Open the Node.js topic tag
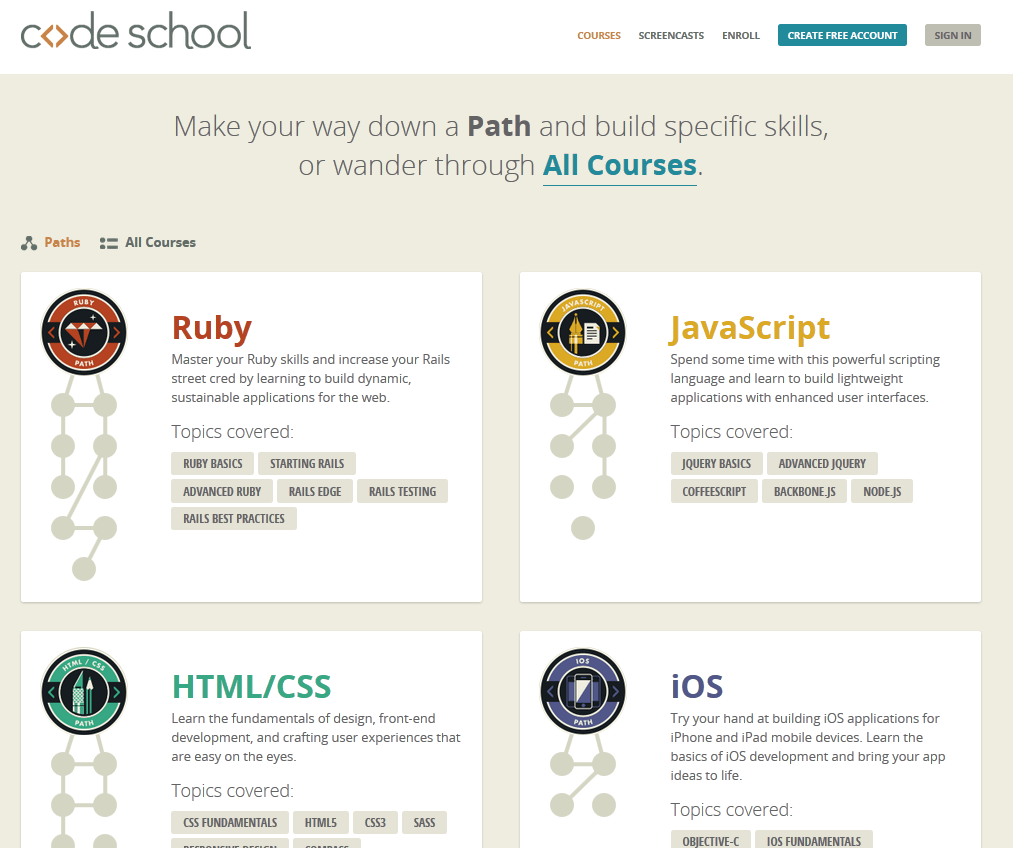1013x848 pixels. pos(882,491)
